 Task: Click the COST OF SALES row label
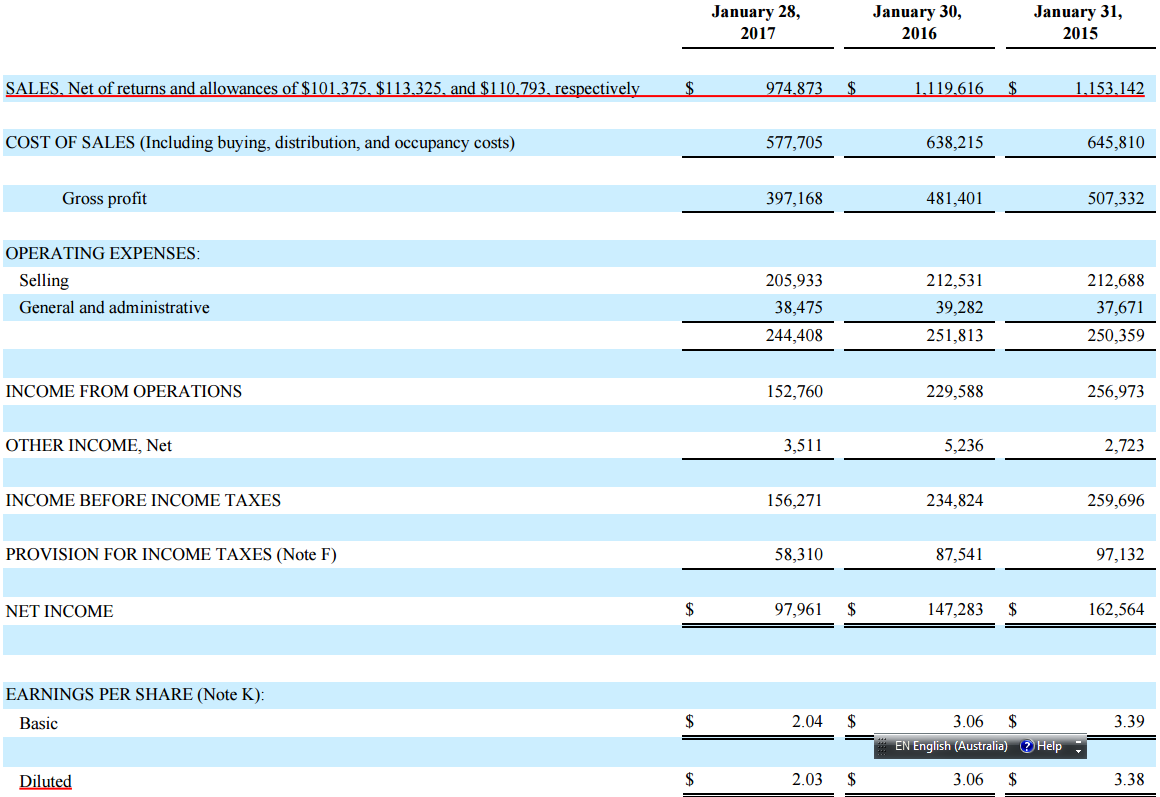pos(260,142)
